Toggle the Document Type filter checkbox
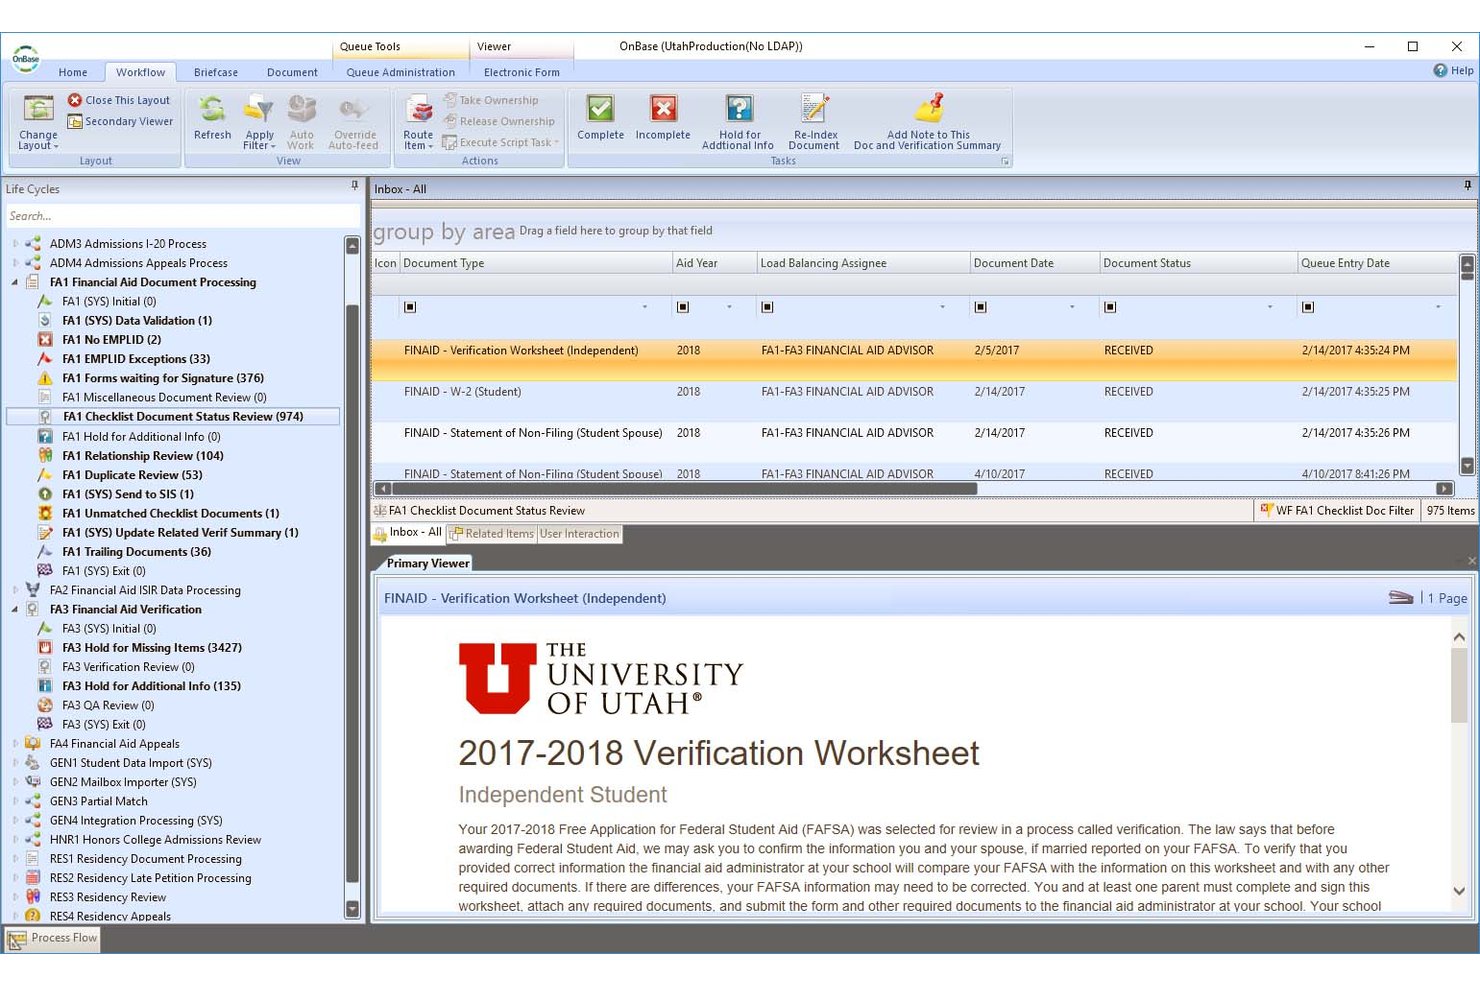 tap(410, 307)
